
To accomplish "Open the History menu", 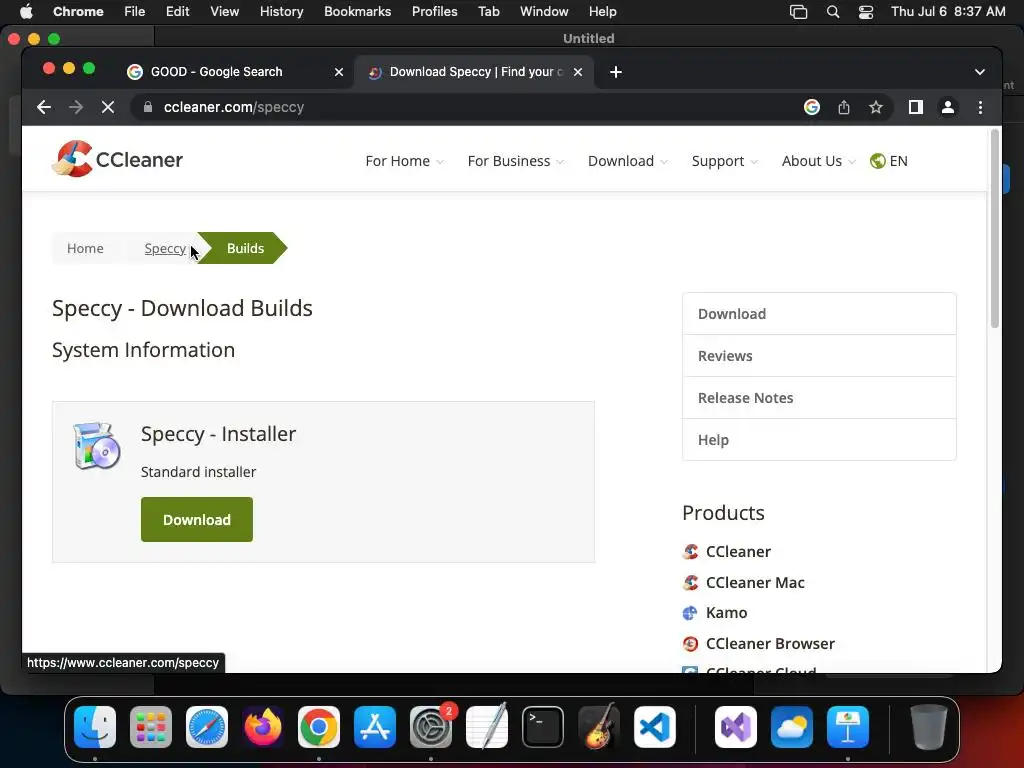I will click(x=281, y=12).
